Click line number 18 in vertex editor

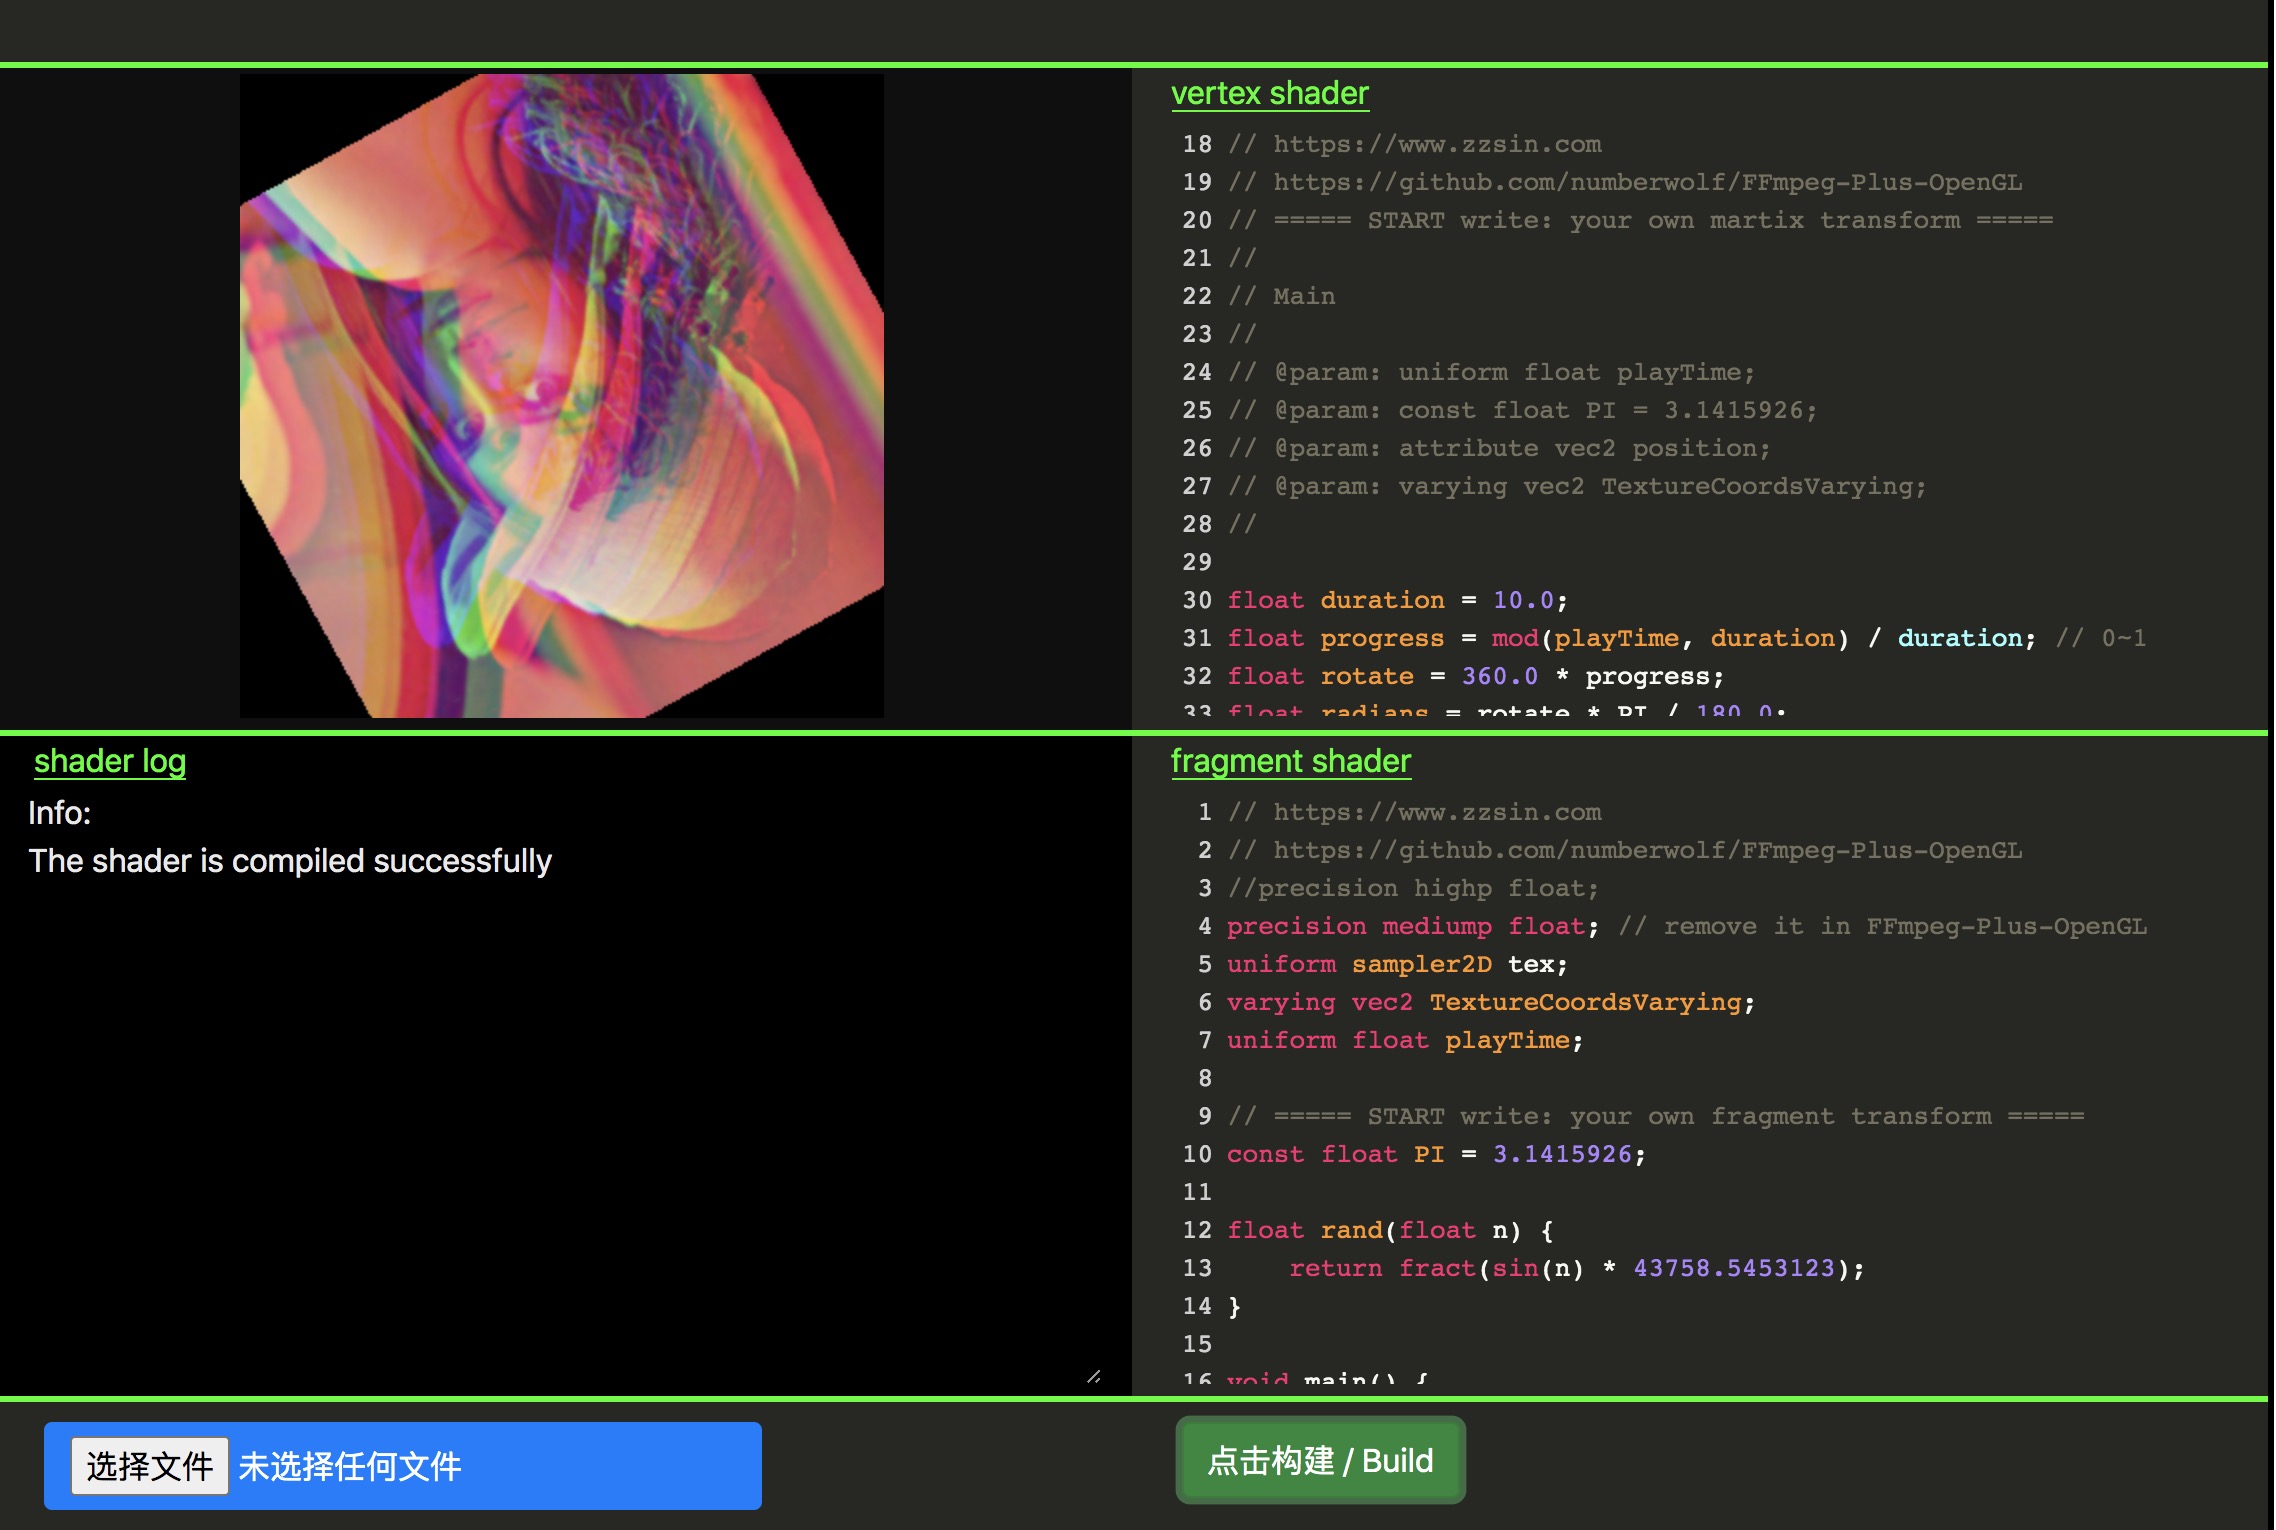pos(1196,144)
